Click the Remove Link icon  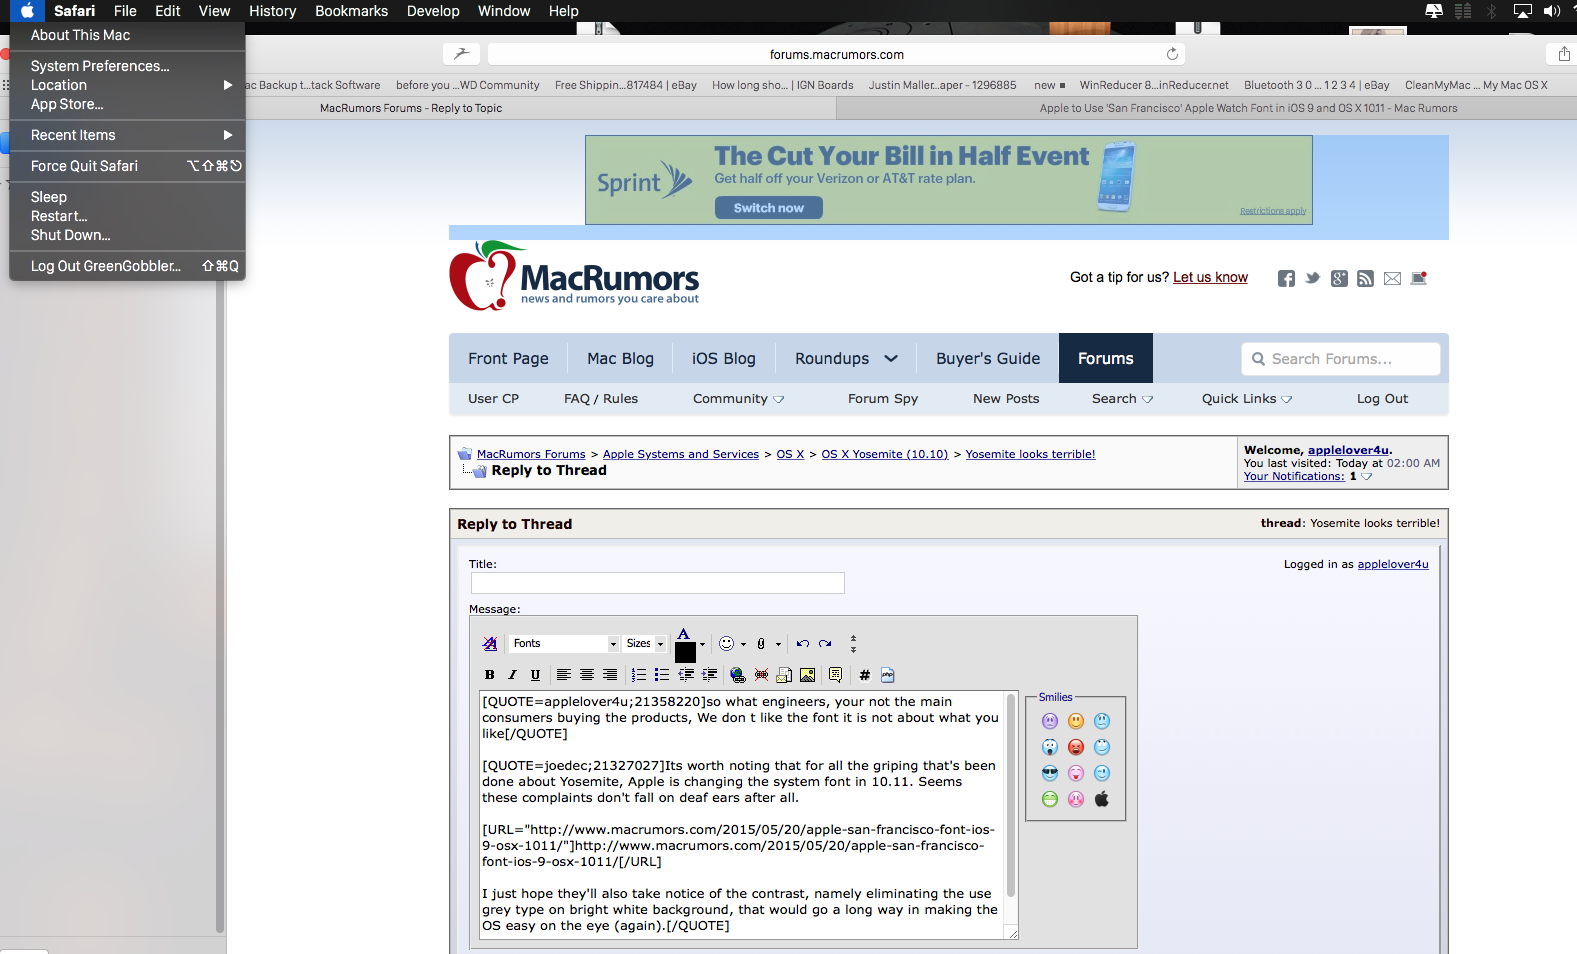pos(761,675)
